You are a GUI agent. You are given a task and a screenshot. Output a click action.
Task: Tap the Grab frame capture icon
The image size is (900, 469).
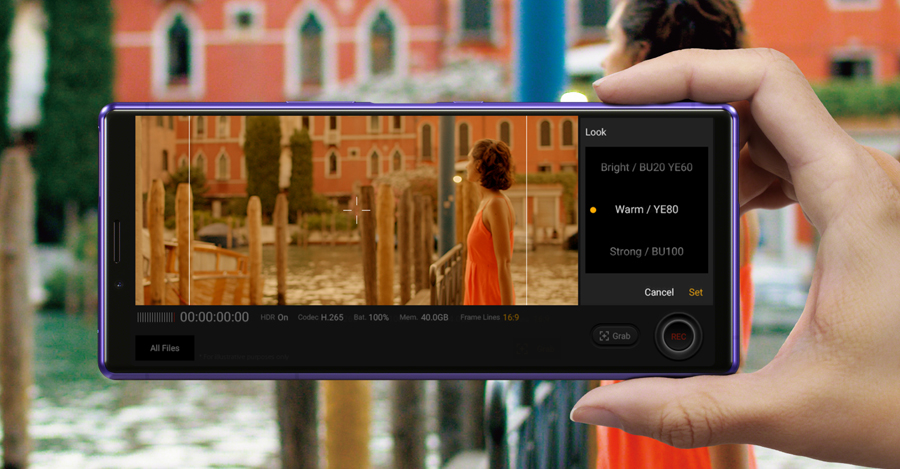(x=604, y=336)
